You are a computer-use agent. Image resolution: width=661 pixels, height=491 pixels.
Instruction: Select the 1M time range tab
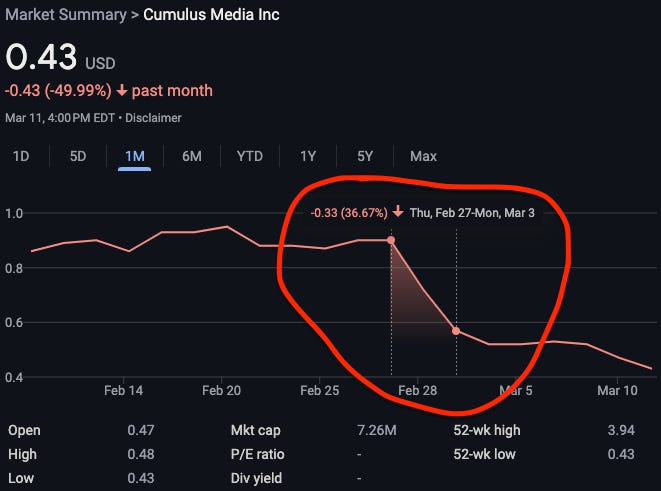click(135, 156)
